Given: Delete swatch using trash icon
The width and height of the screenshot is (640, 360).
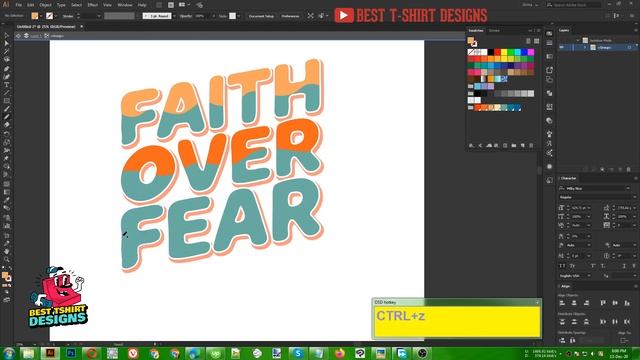Looking at the screenshot, I should pyautogui.click(x=531, y=146).
